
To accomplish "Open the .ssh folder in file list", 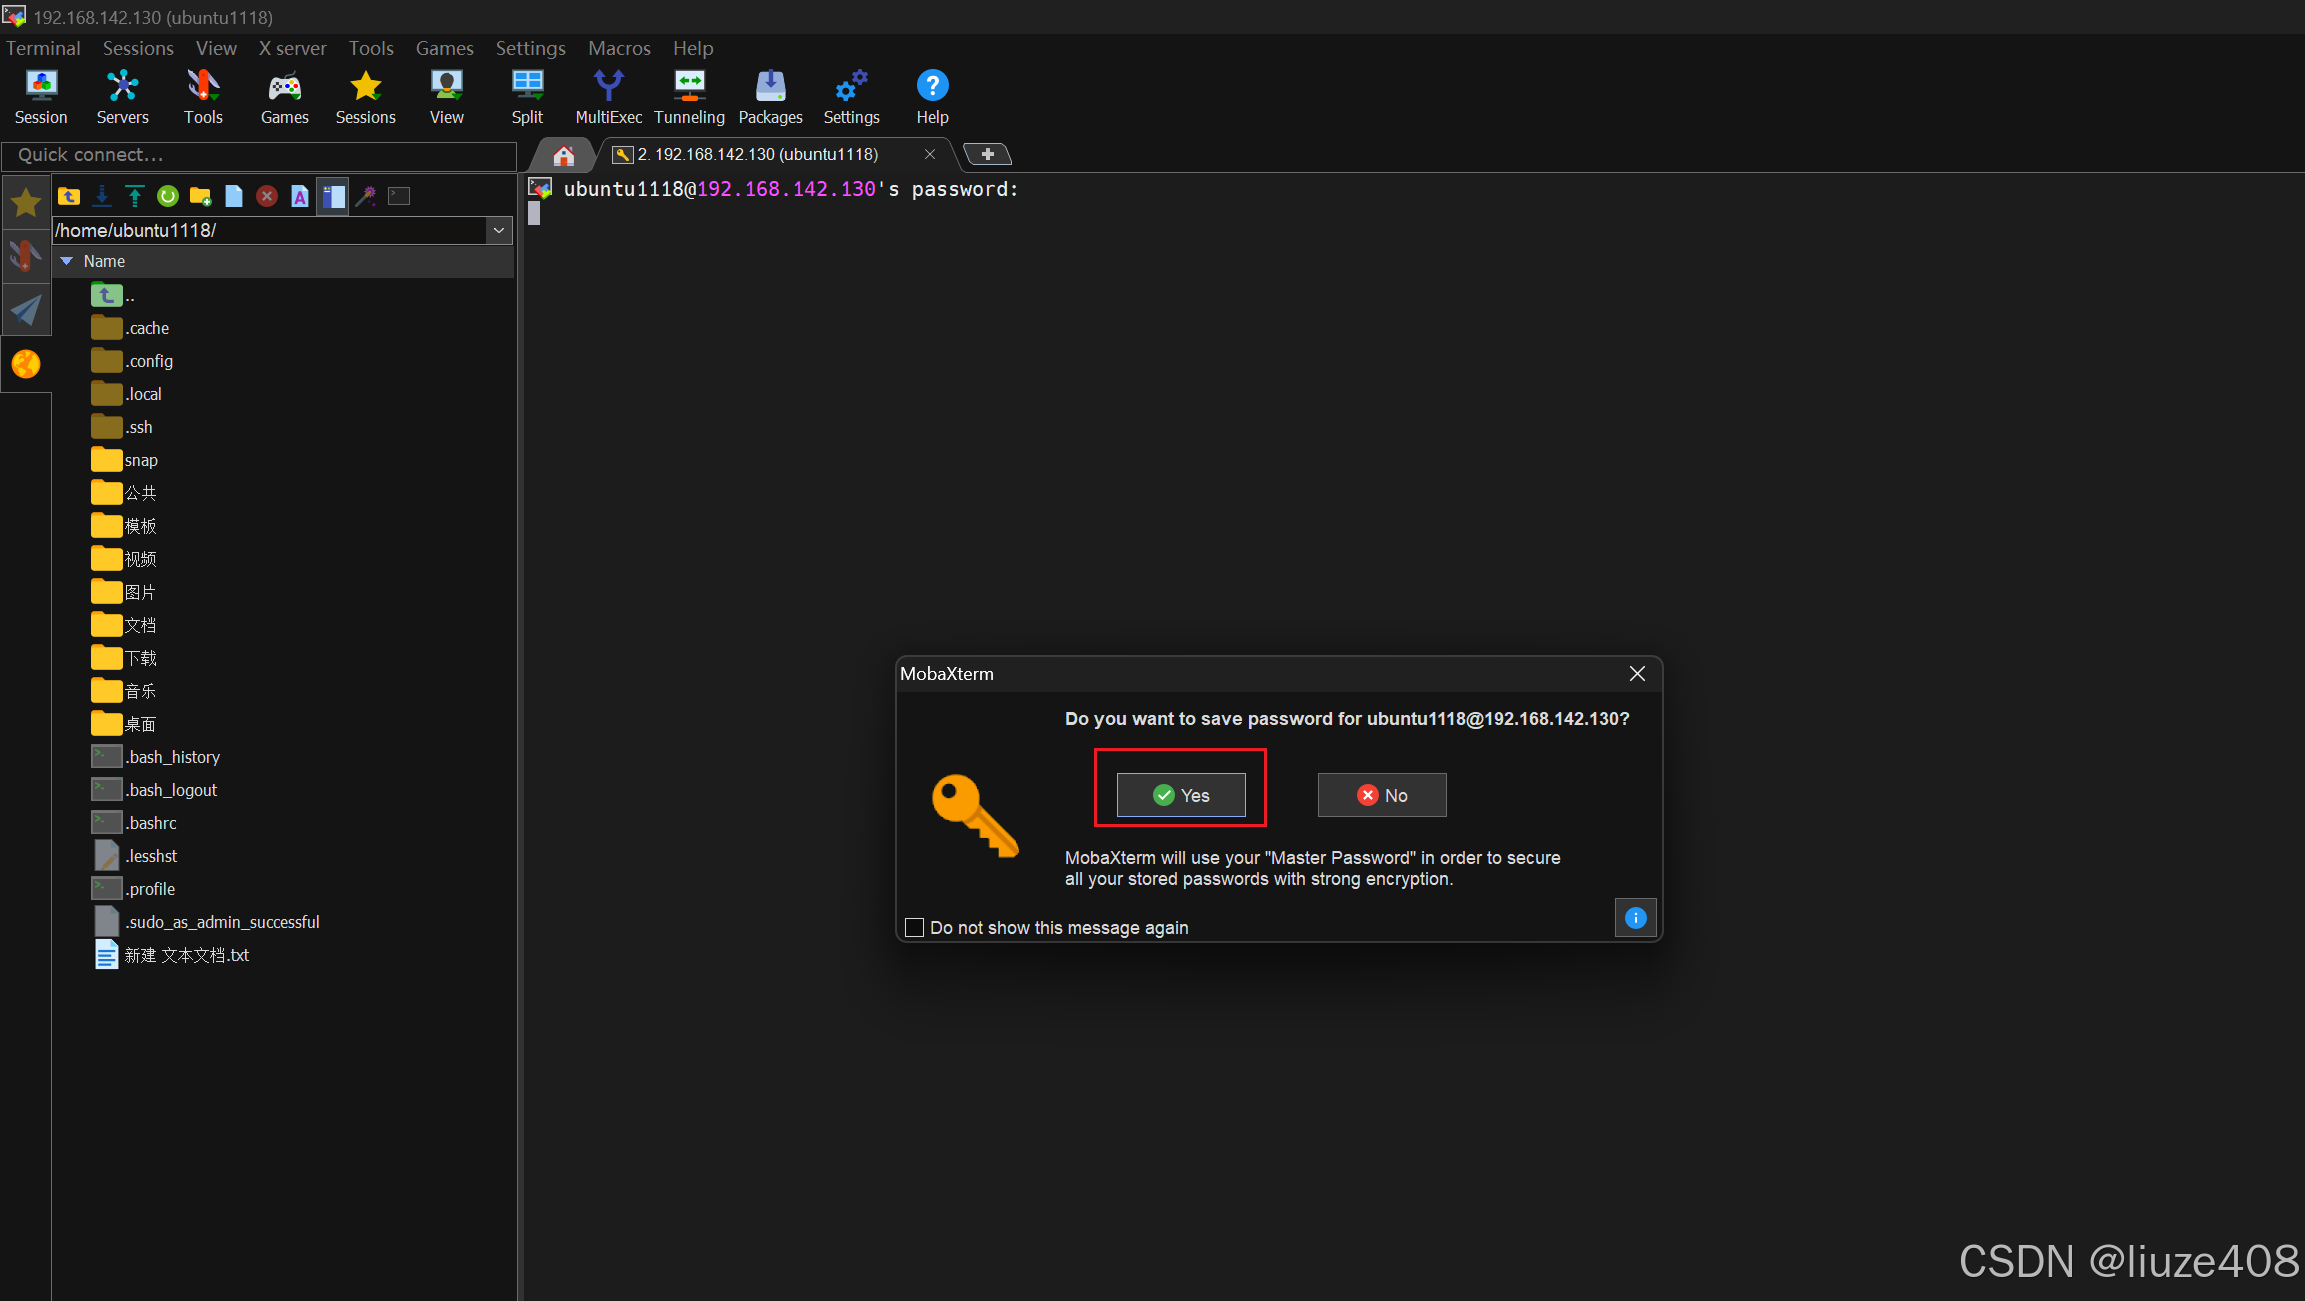I will [139, 427].
